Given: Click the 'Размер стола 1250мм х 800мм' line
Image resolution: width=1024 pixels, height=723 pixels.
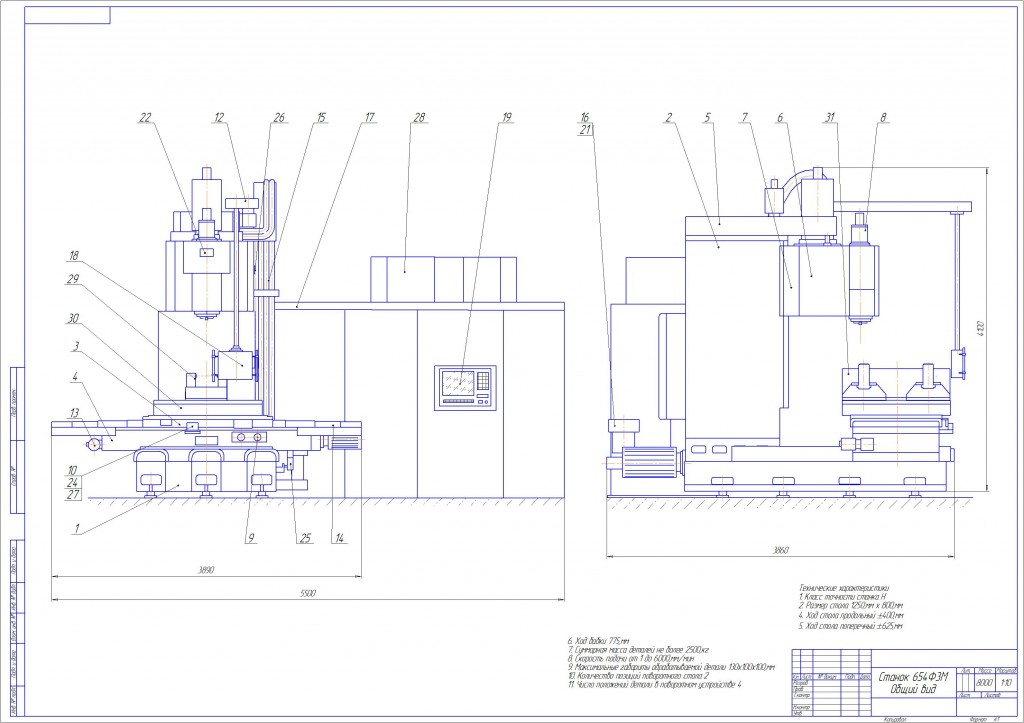Looking at the screenshot, I should 851,607.
